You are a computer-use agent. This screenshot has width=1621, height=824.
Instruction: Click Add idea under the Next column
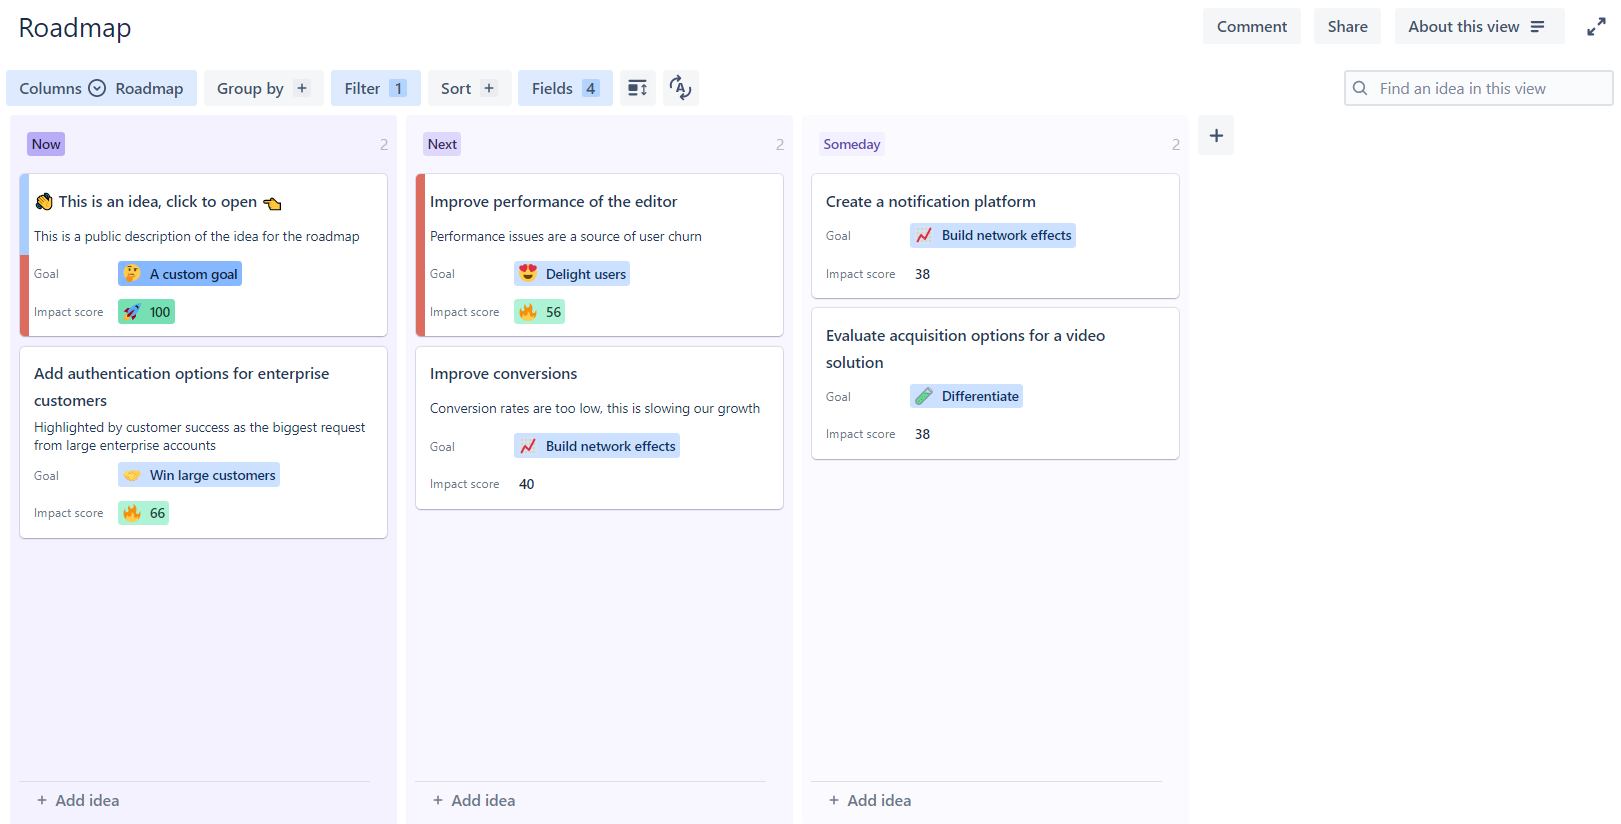pyautogui.click(x=474, y=800)
